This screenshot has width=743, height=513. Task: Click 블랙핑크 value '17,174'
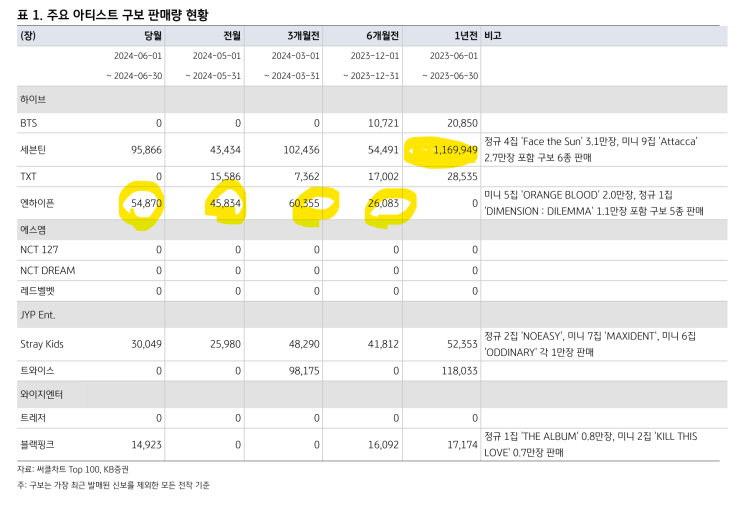pos(462,445)
